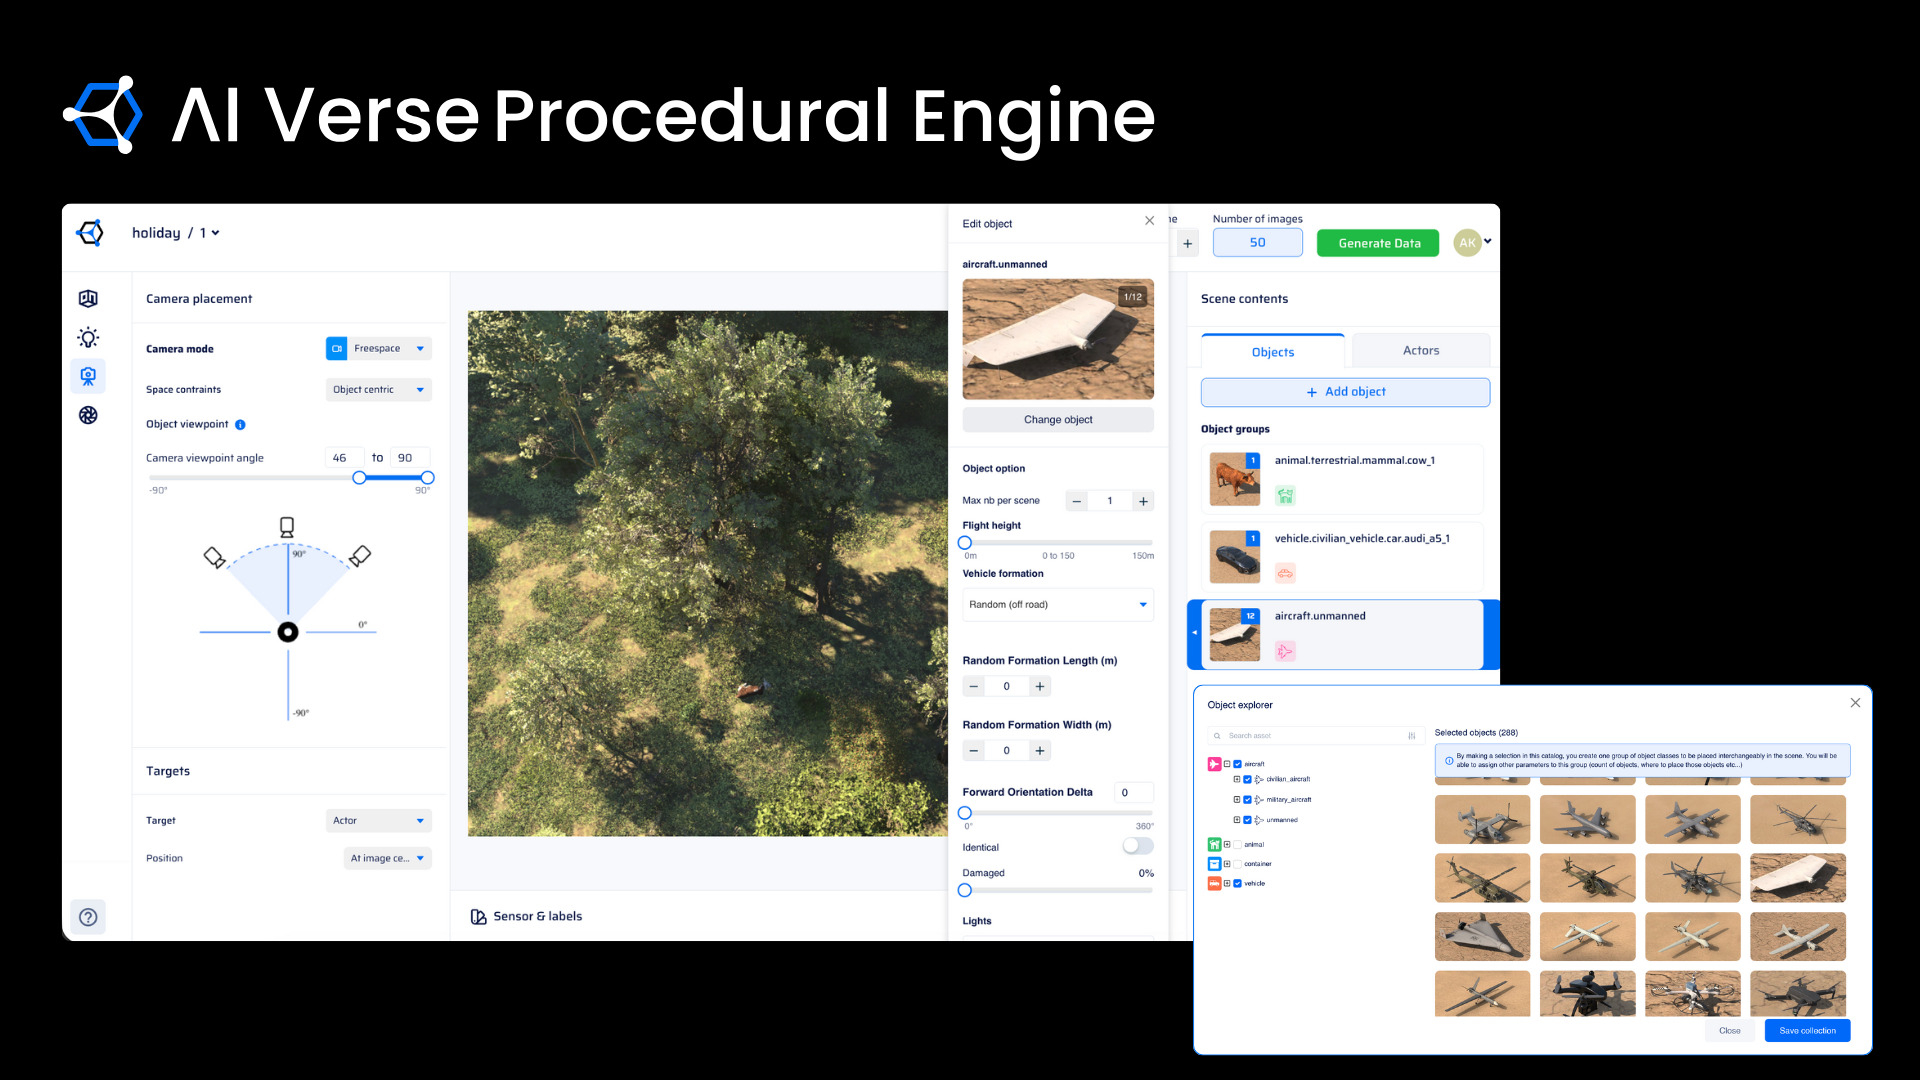Open the AK account menu

coord(1468,242)
